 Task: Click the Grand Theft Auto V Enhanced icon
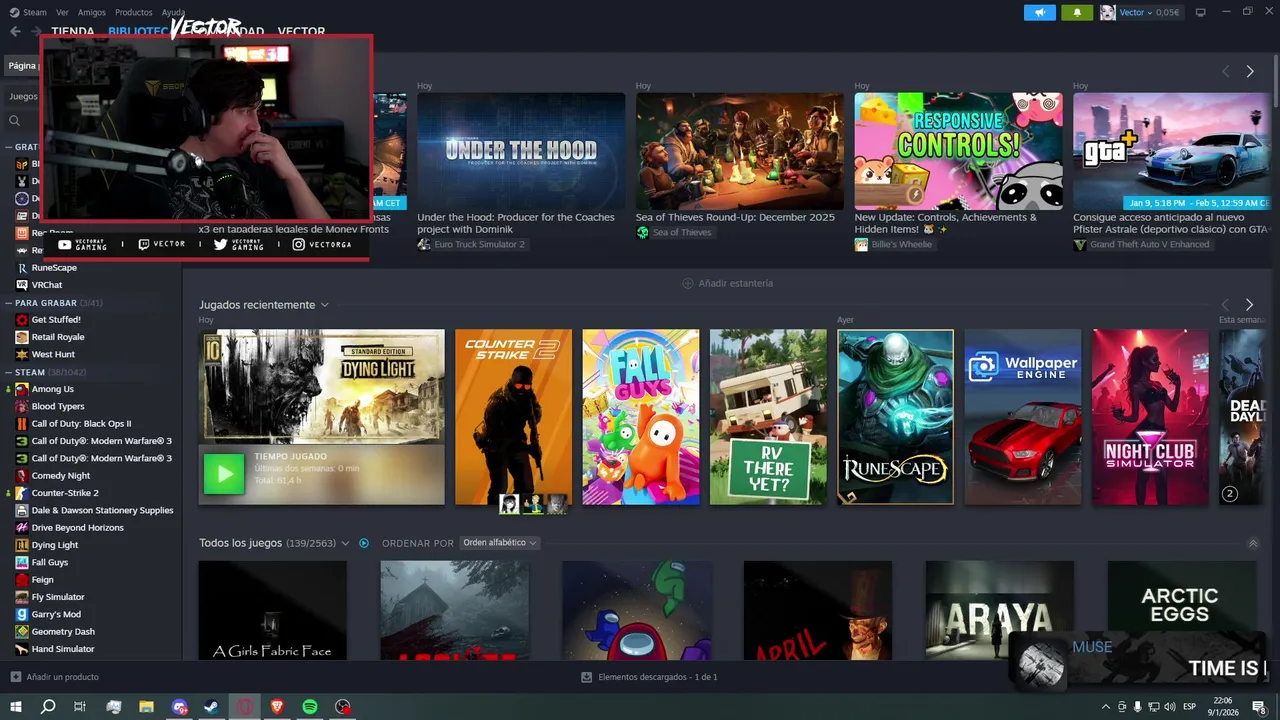(1080, 244)
